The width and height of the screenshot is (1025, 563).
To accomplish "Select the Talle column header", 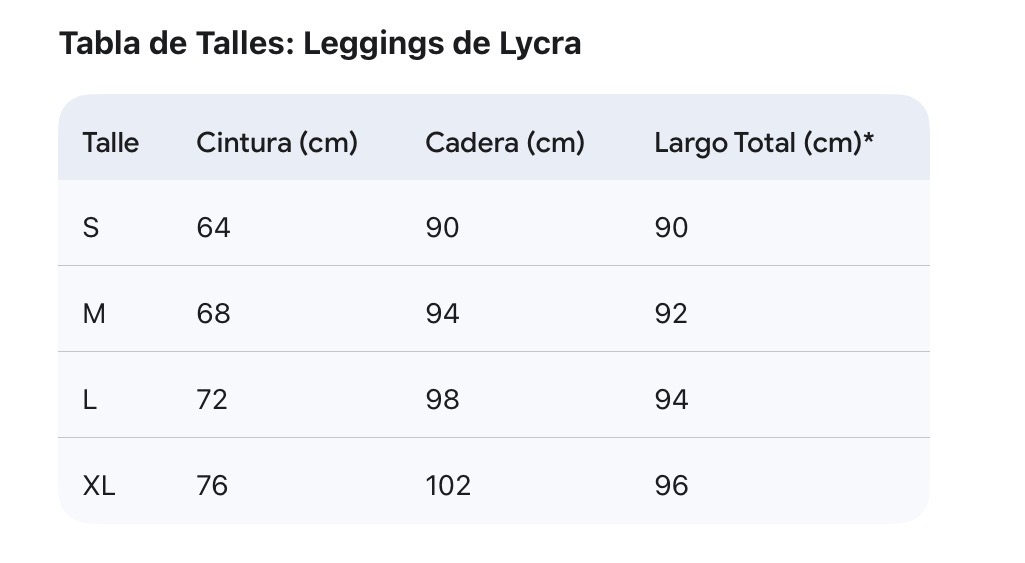I will 111,142.
